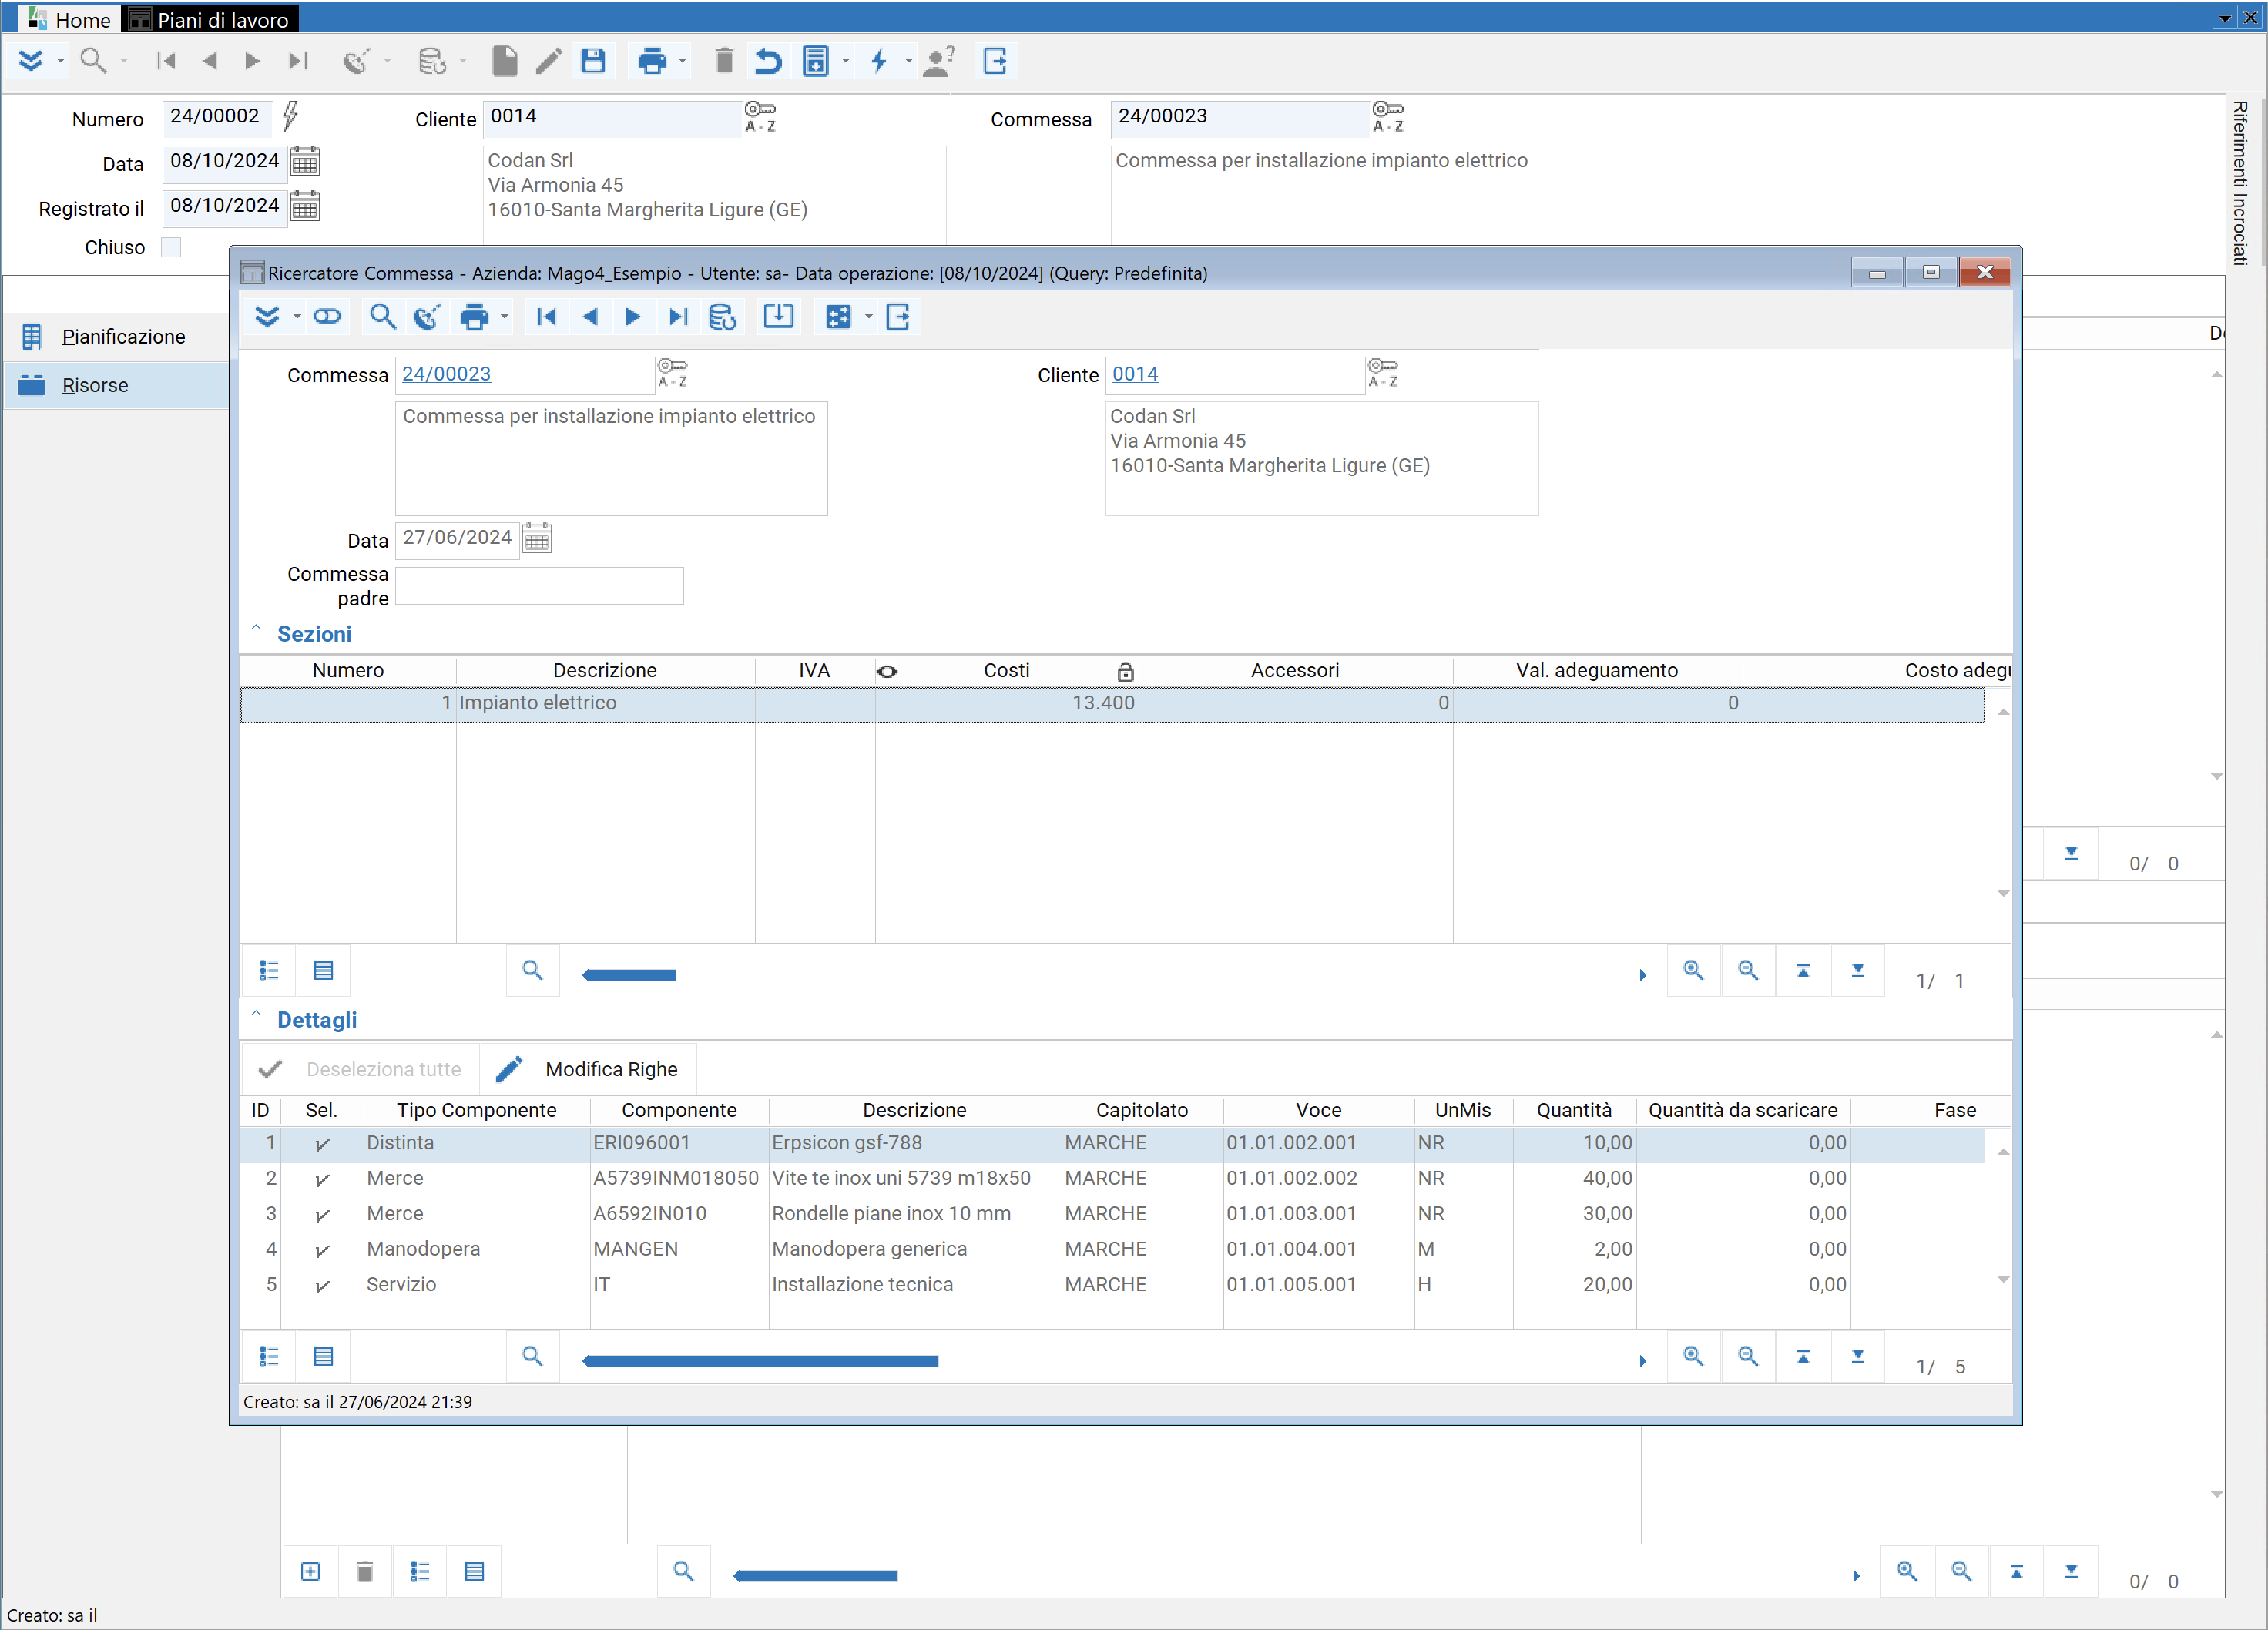The width and height of the screenshot is (2268, 1630).
Task: Click the Delete trash icon in main toolbar
Action: (725, 61)
